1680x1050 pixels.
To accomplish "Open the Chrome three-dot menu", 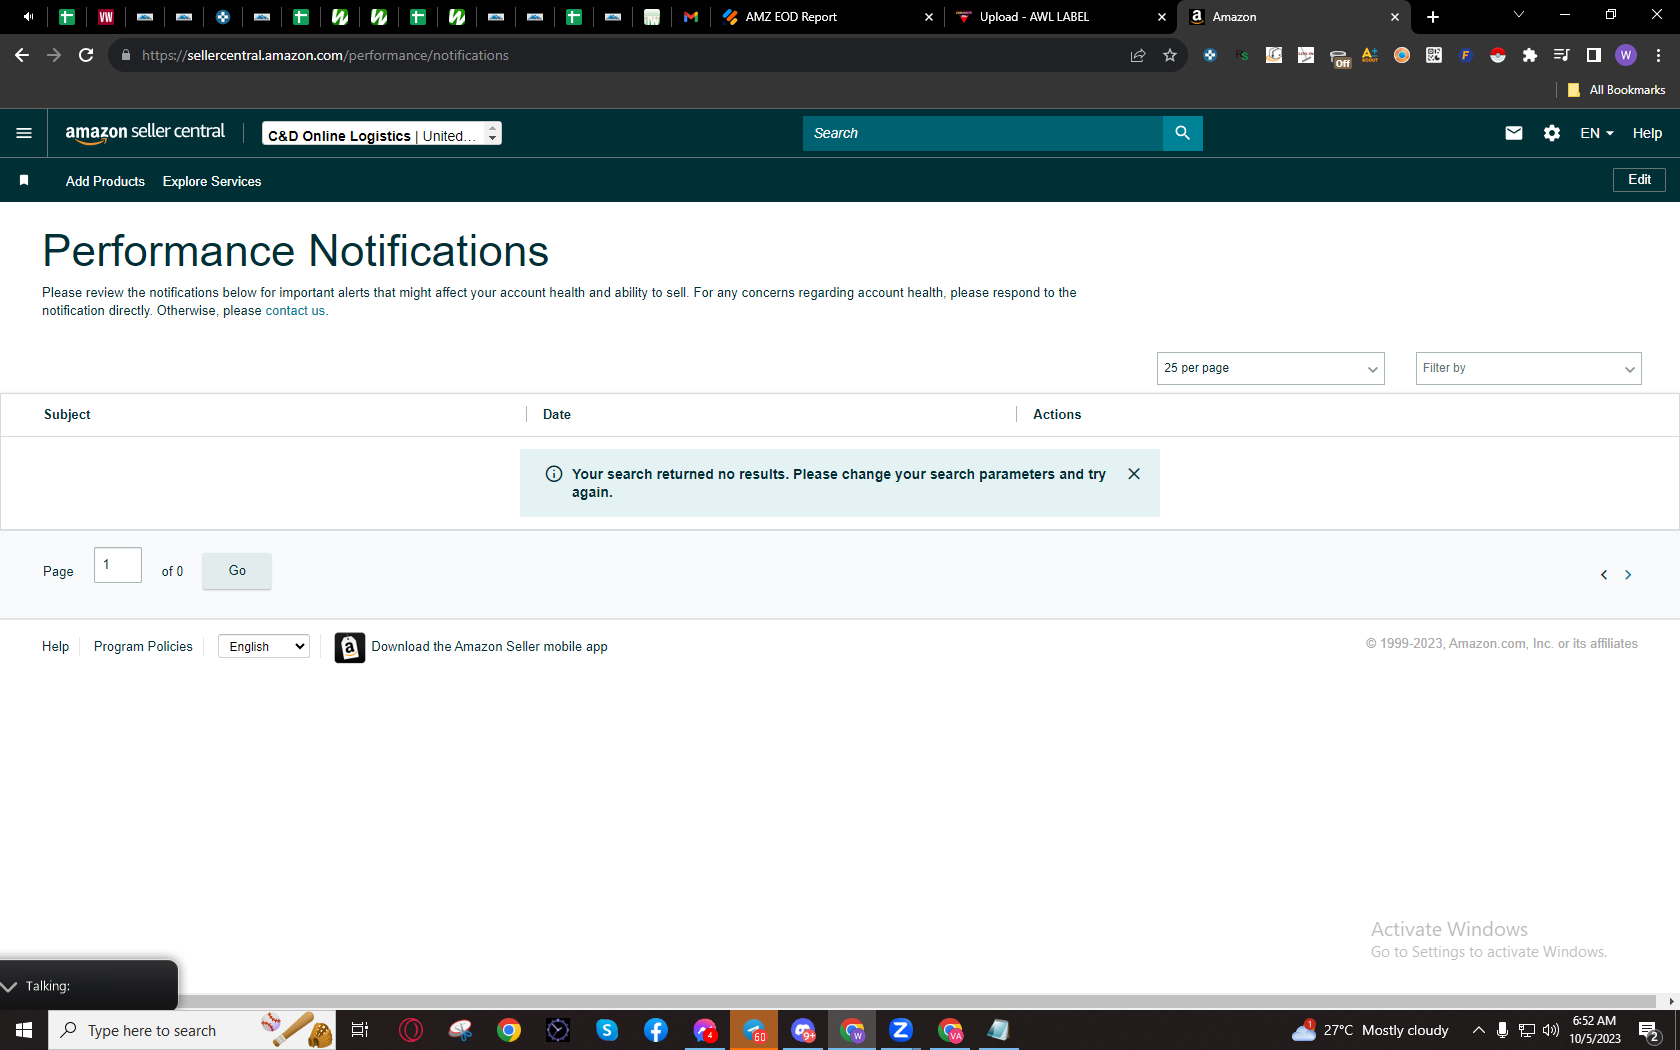I will [1659, 55].
